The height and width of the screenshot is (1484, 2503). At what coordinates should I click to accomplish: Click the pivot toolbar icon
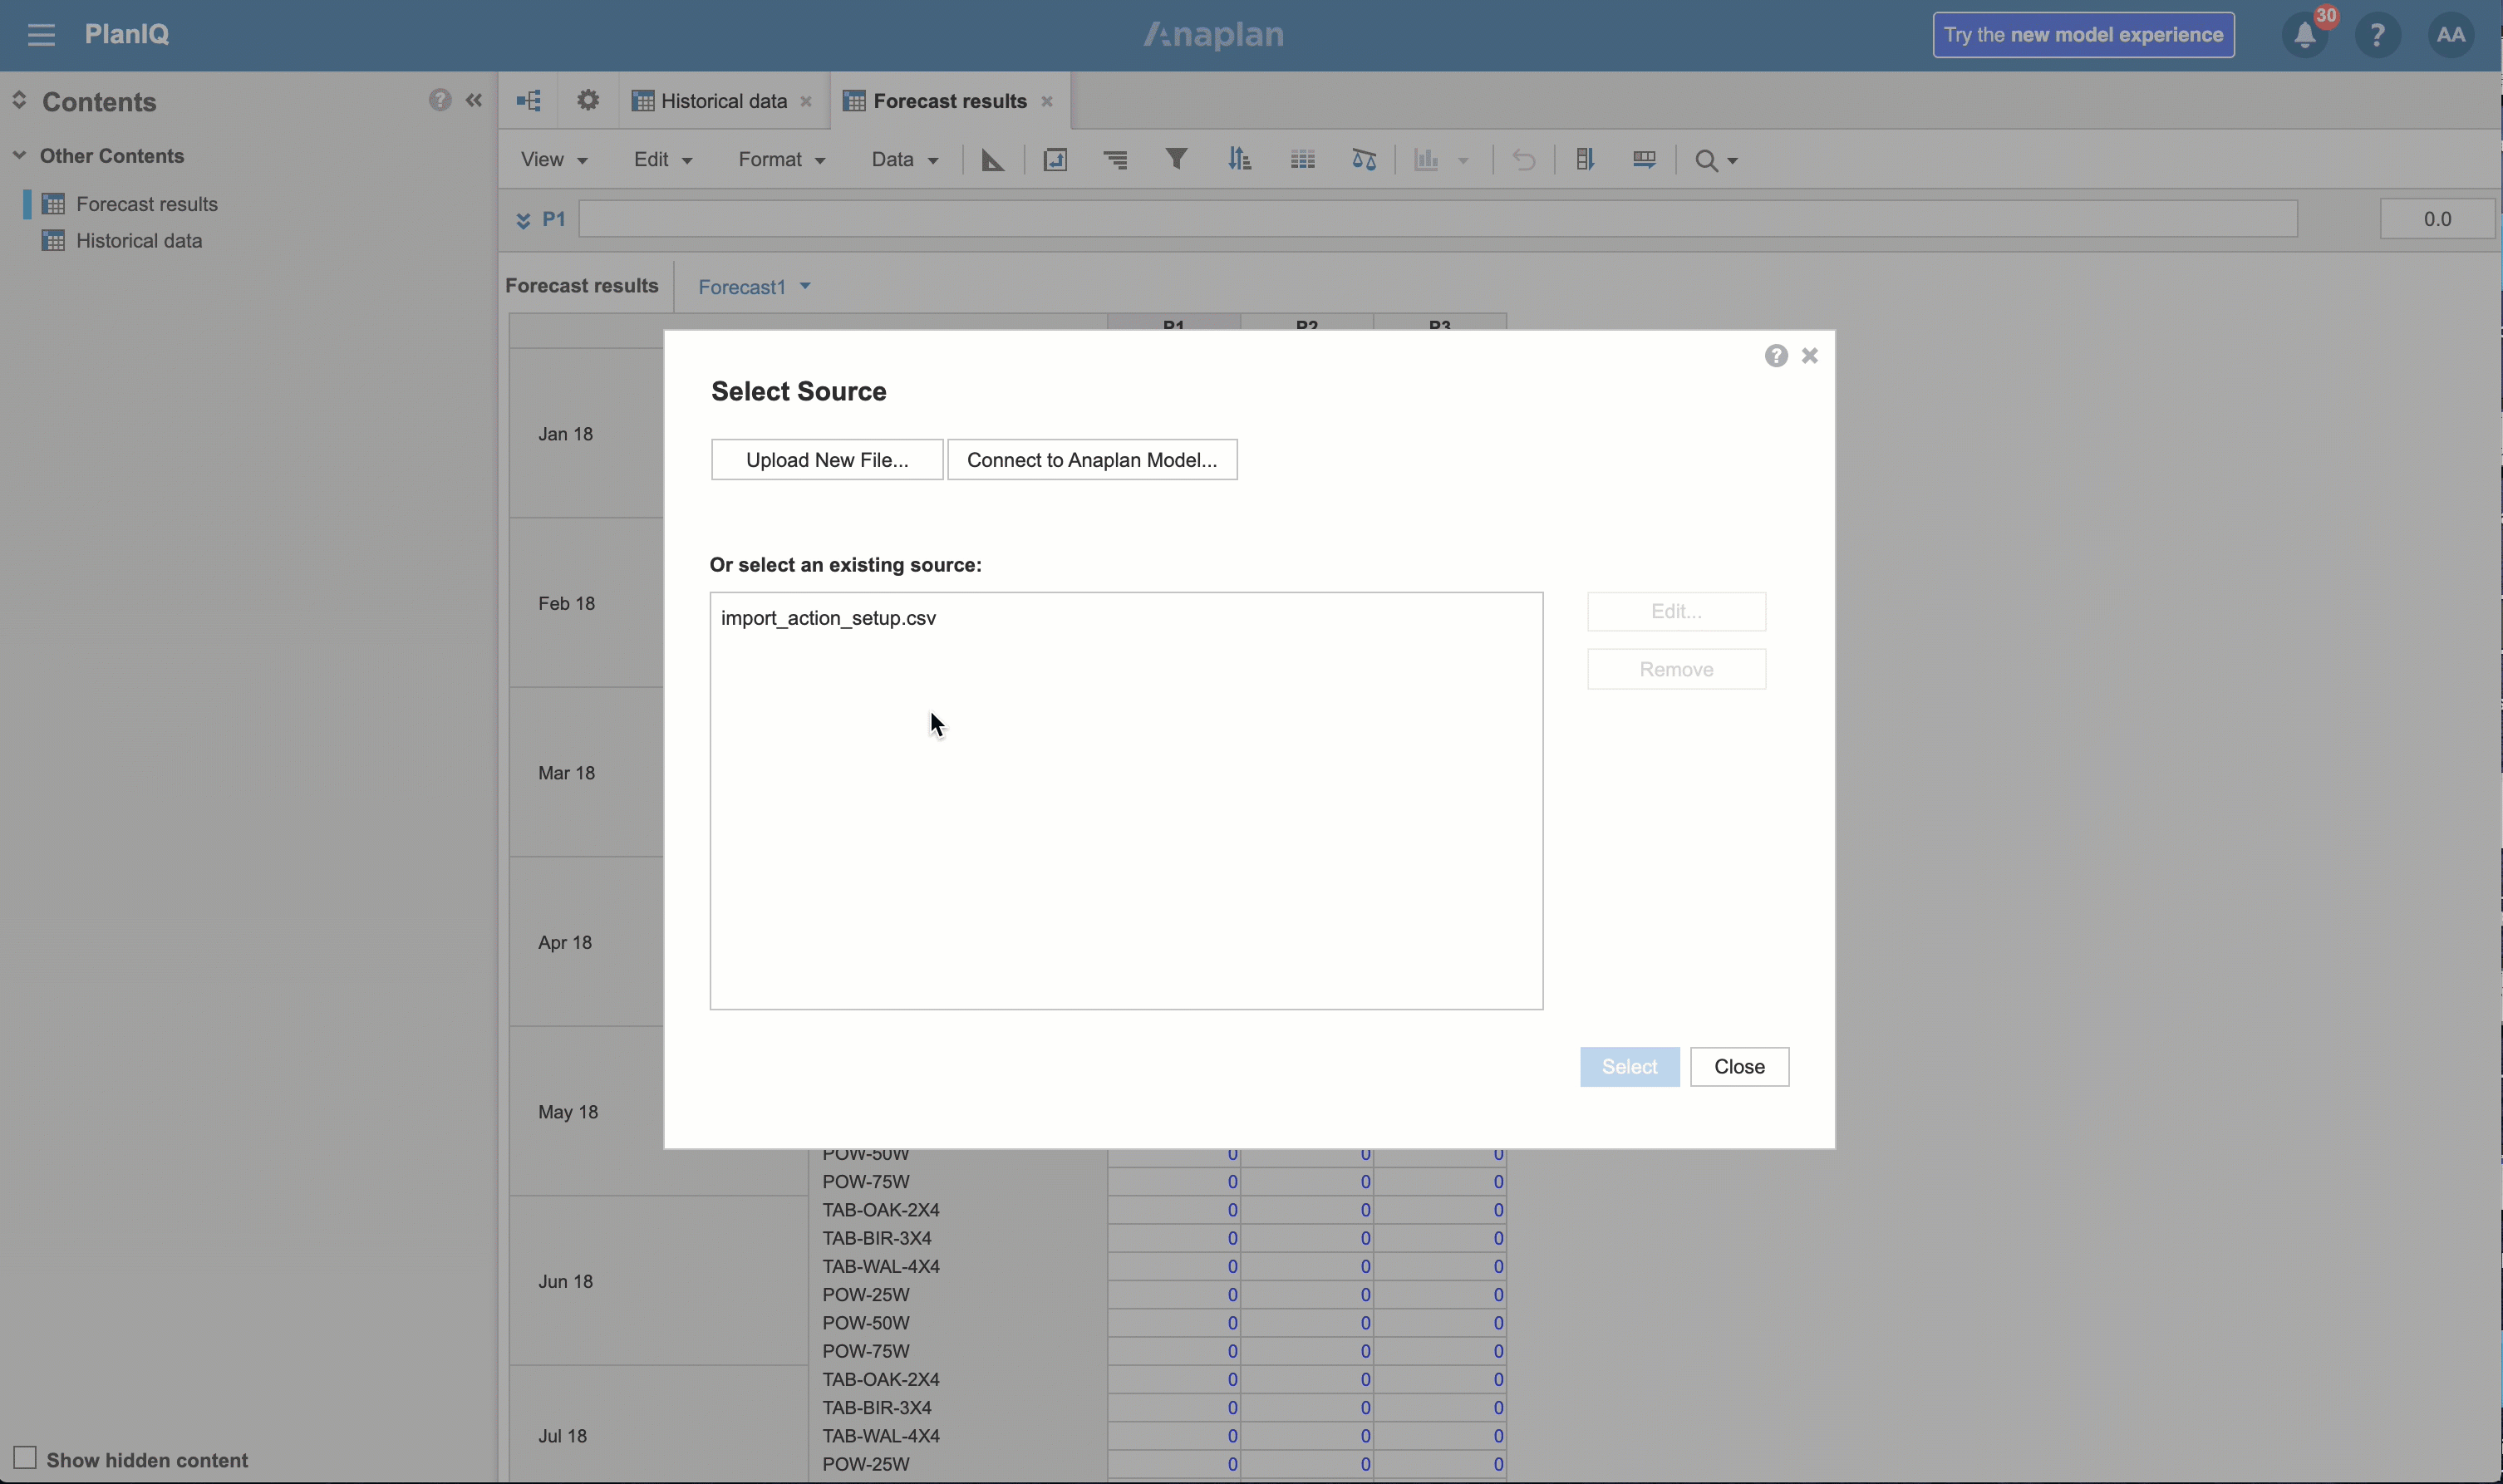pos(1055,160)
